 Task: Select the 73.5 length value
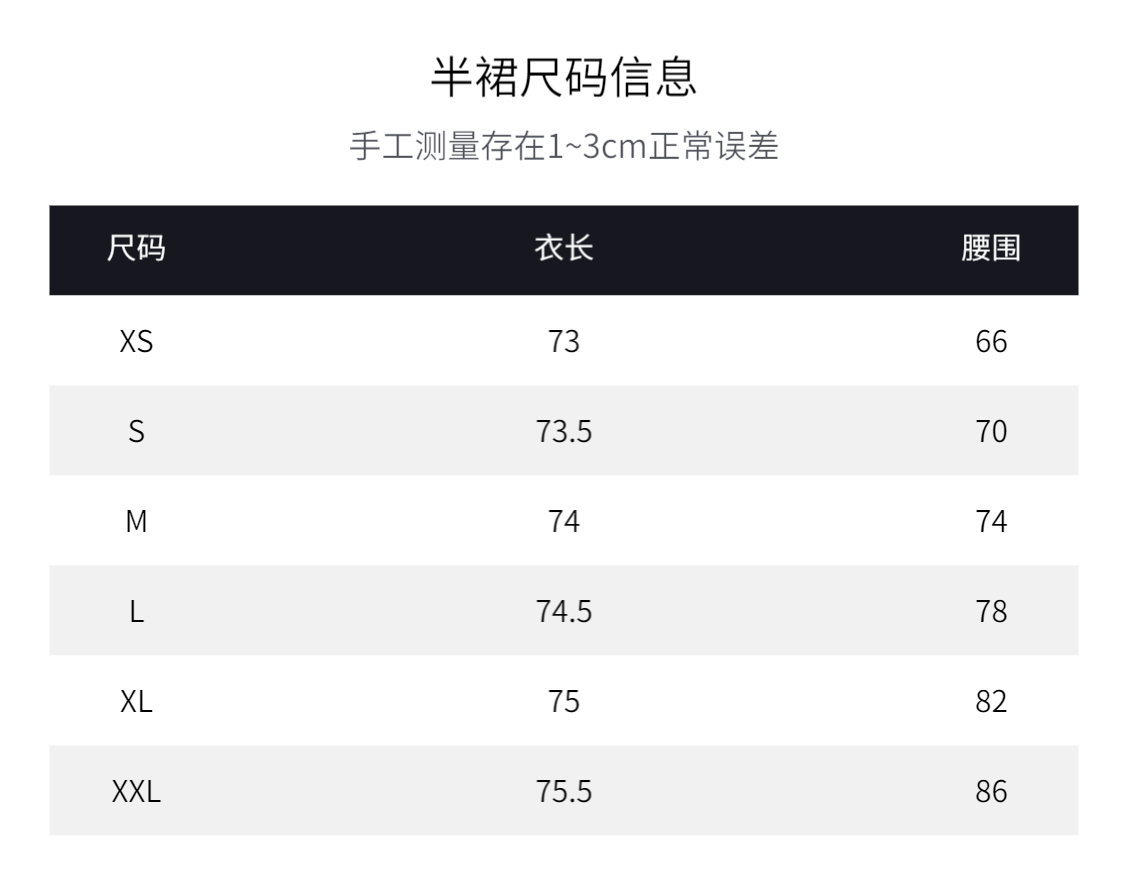[564, 432]
